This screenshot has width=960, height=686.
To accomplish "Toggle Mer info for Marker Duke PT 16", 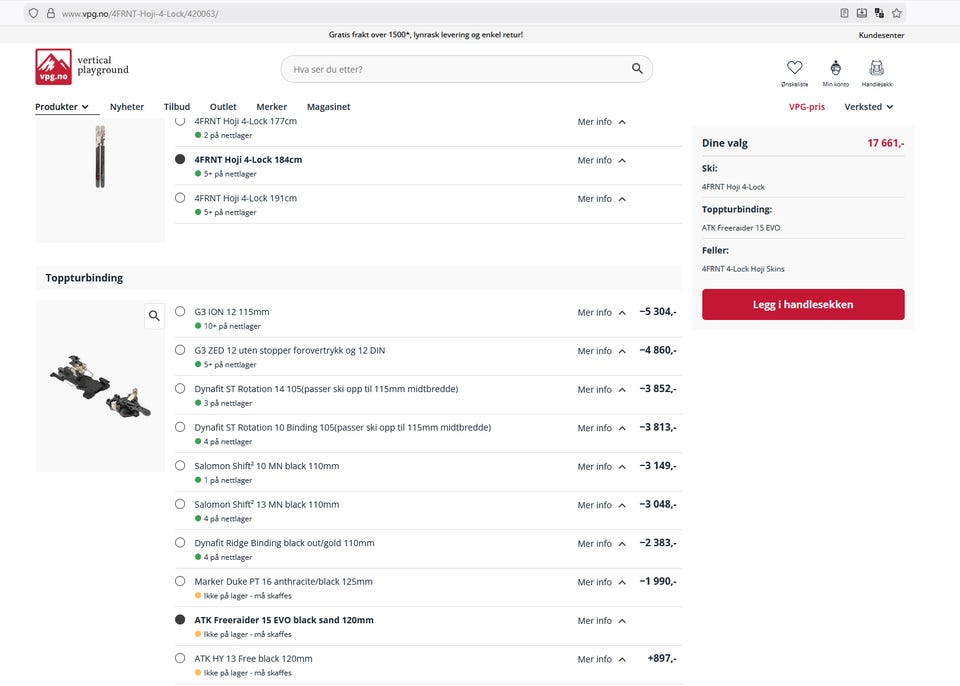I will [601, 582].
